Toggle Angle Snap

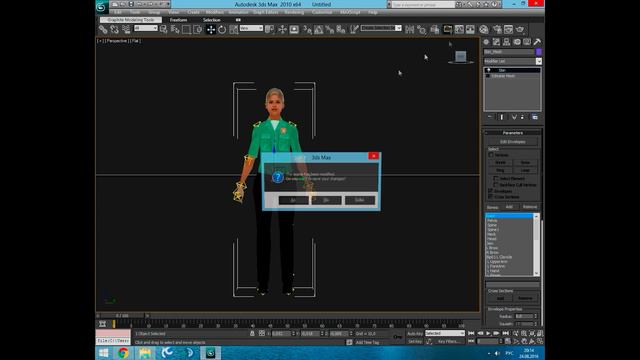318,29
